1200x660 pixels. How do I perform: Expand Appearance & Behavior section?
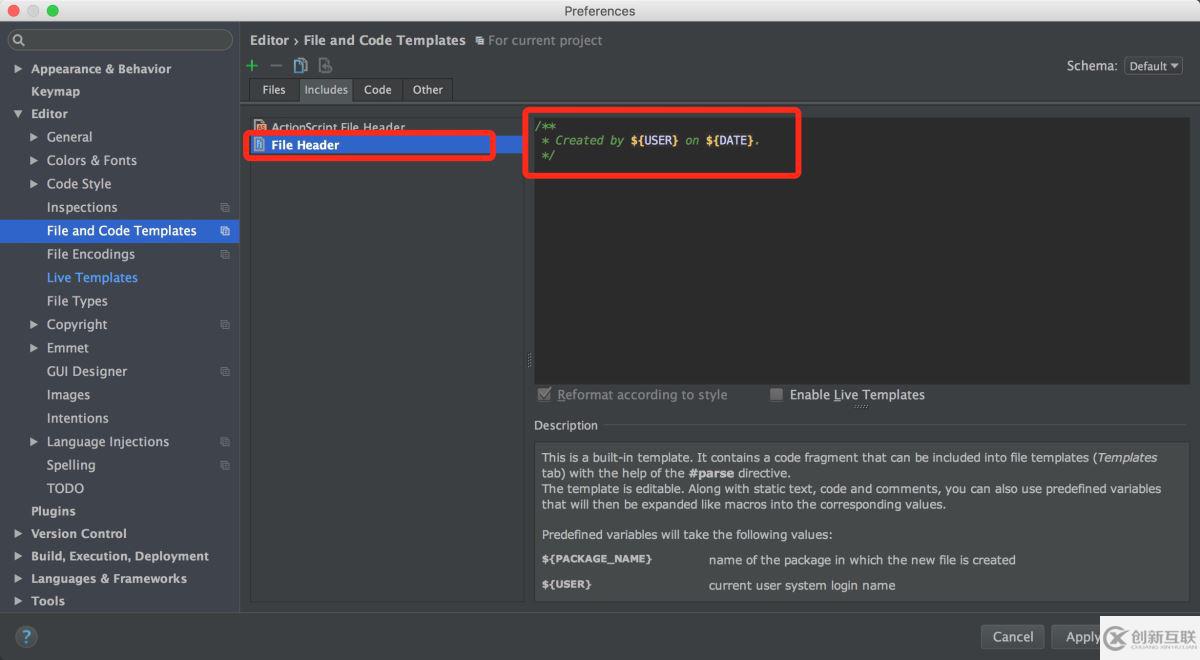[18, 69]
